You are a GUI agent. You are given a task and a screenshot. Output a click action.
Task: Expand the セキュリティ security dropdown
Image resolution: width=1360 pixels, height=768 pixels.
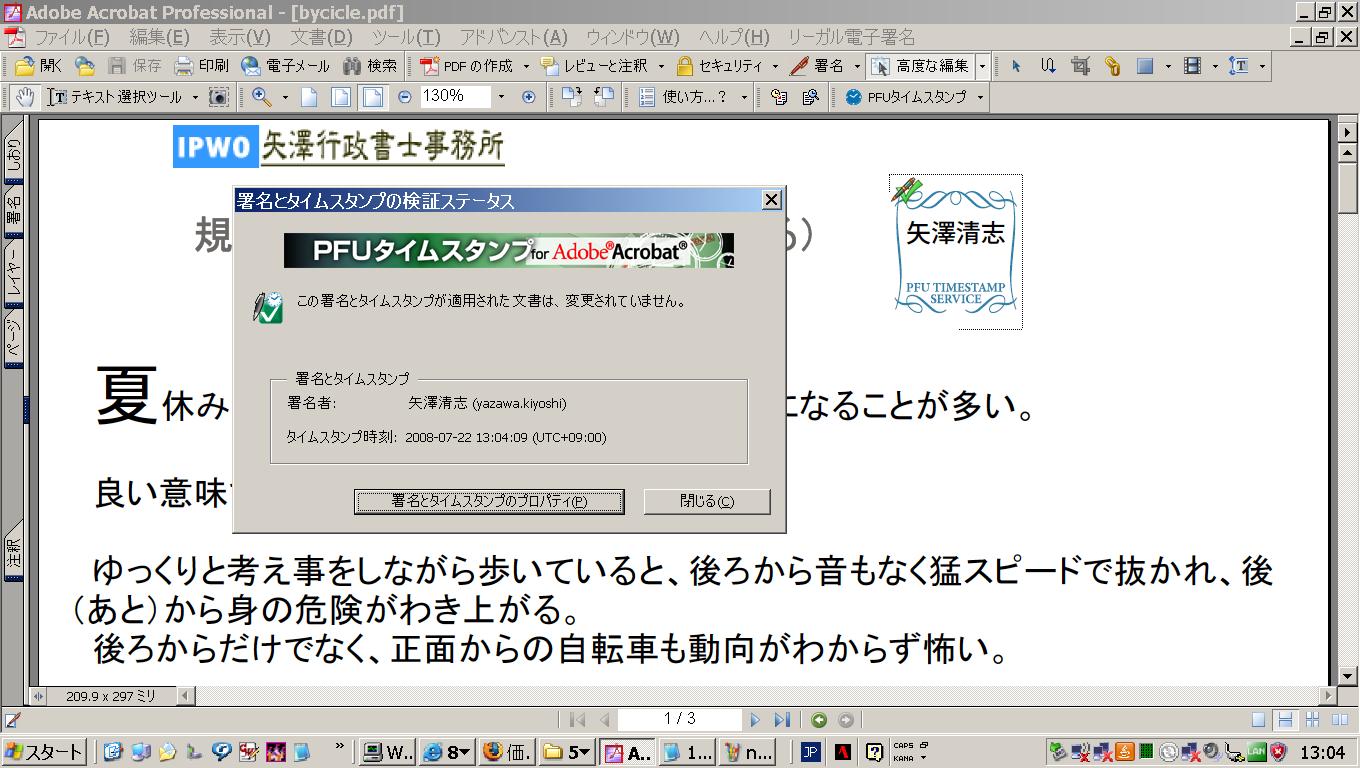(775, 66)
